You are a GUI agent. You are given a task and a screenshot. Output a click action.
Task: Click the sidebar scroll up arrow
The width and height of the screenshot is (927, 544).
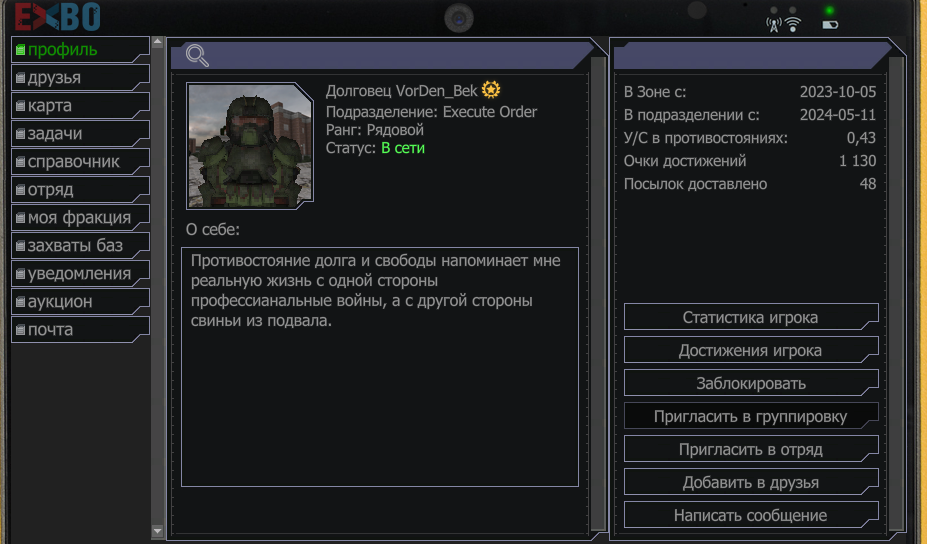coord(157,42)
